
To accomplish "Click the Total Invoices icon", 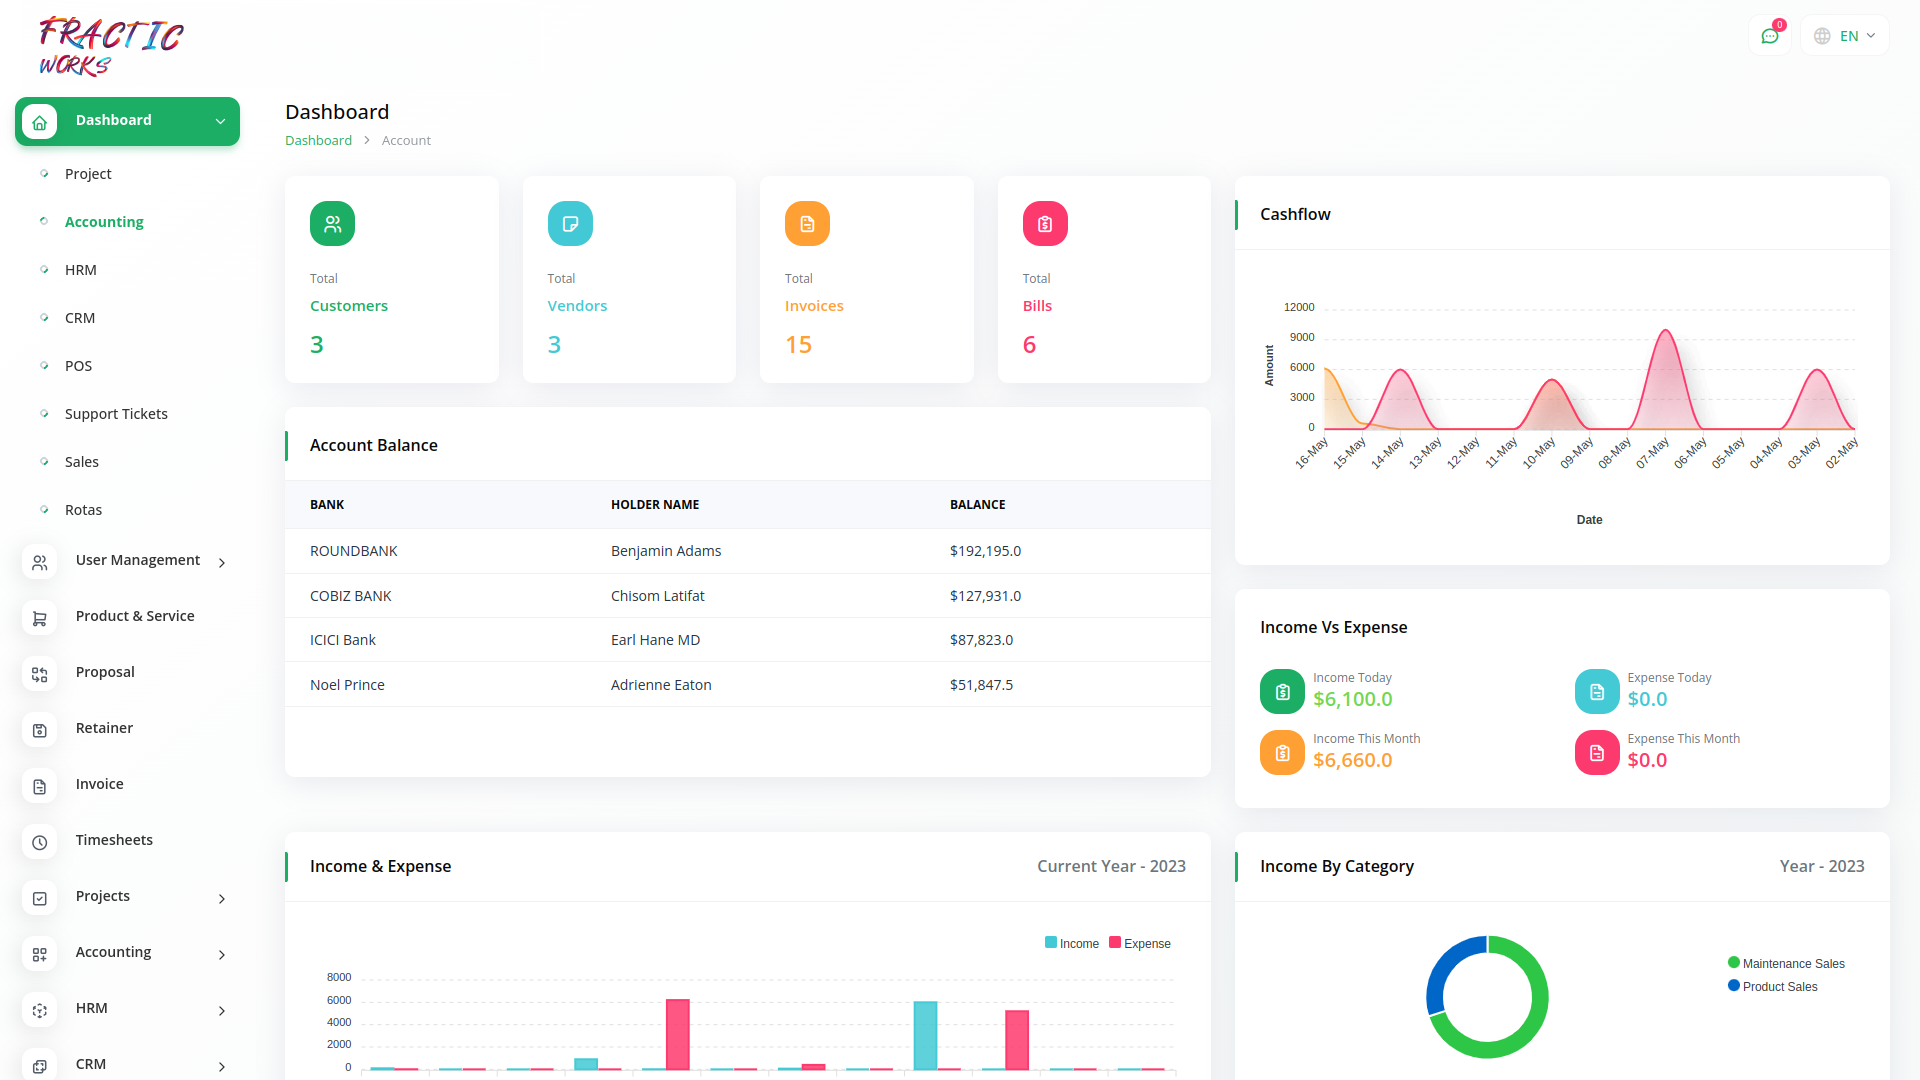I will click(807, 223).
